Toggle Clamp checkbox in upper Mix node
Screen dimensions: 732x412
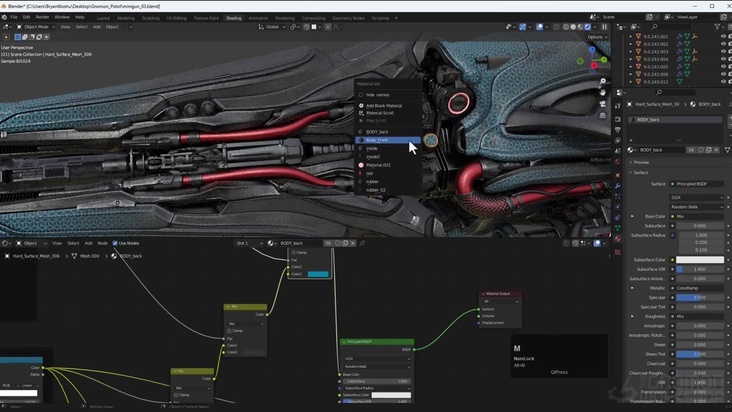pos(293,252)
